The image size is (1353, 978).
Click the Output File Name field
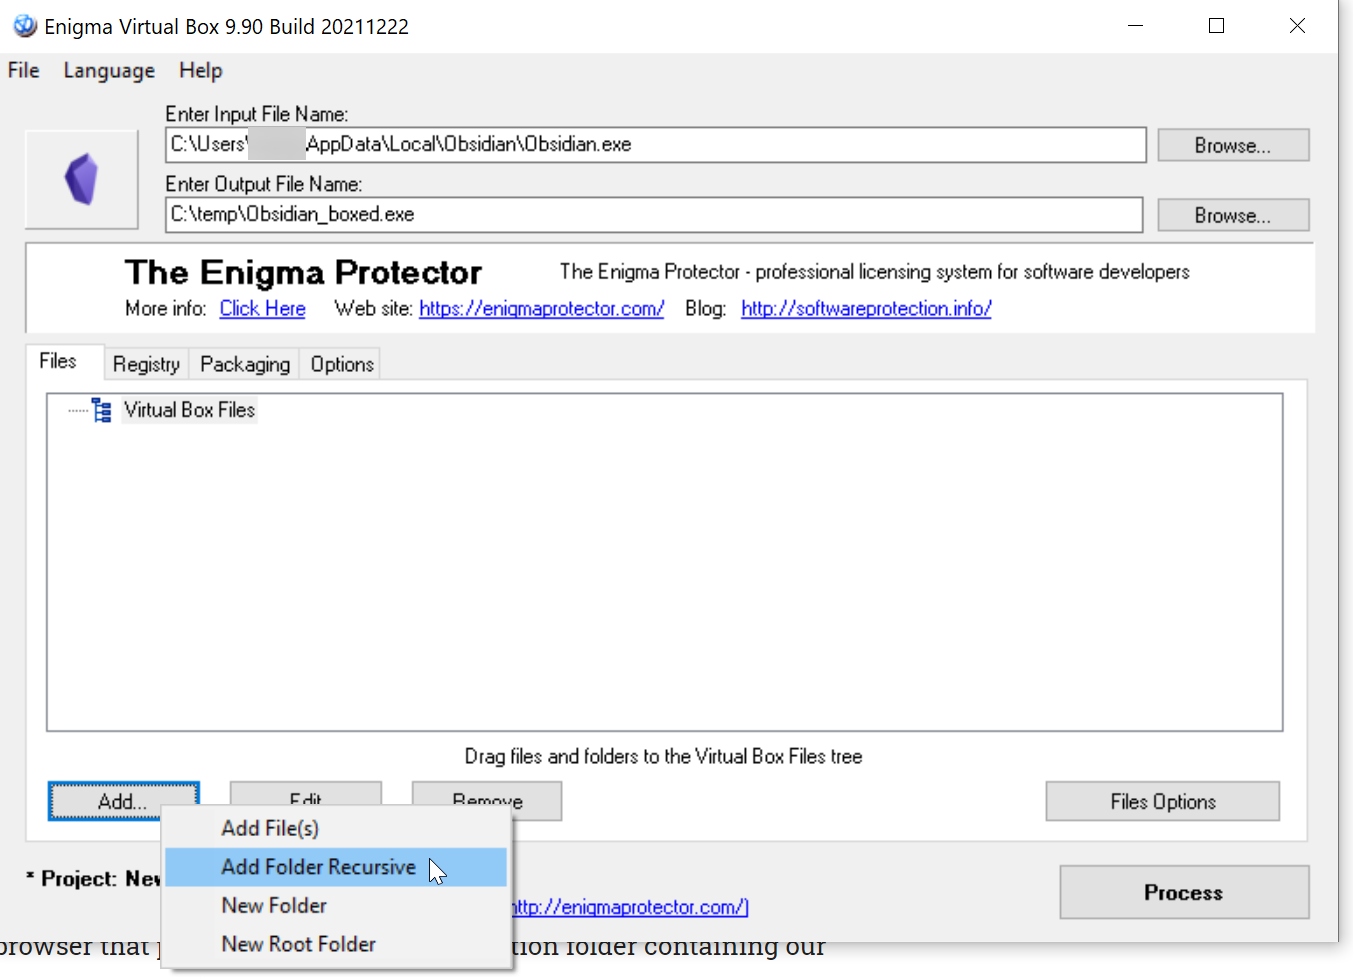point(654,214)
